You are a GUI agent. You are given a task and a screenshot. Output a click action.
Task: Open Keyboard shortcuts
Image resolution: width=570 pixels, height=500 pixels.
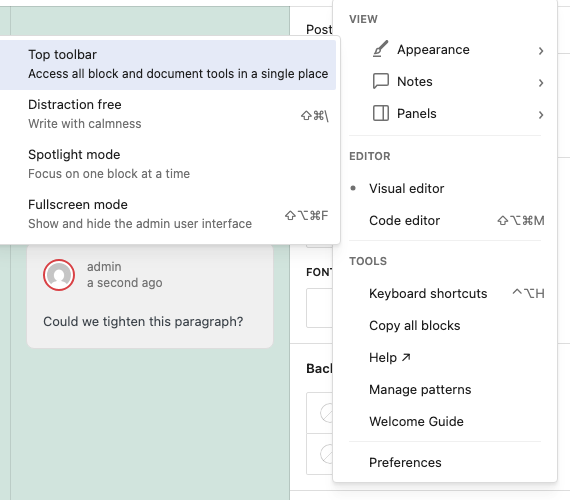point(445,293)
